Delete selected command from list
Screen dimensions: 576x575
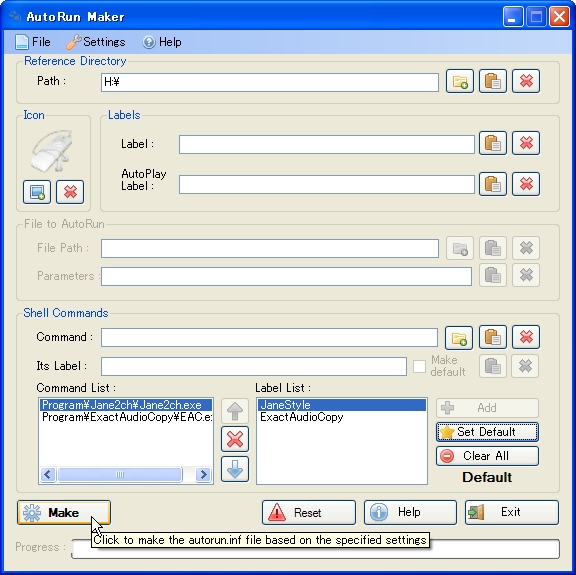point(235,439)
